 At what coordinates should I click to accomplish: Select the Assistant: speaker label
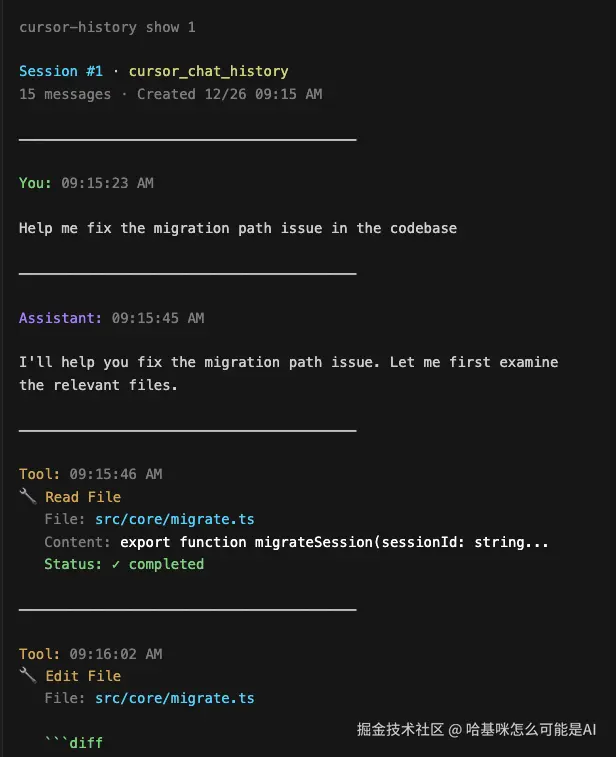pos(61,318)
